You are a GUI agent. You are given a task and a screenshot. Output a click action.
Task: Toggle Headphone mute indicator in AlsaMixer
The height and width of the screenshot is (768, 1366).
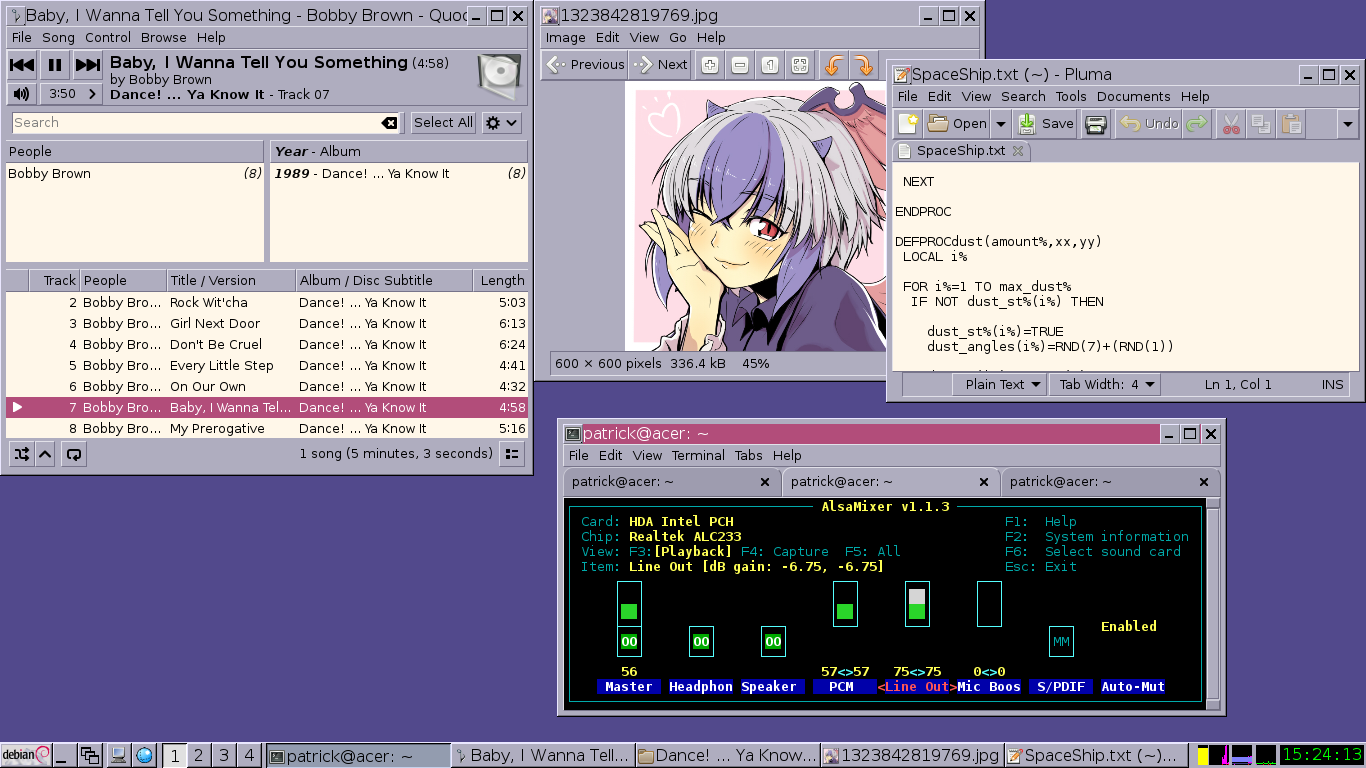click(701, 641)
